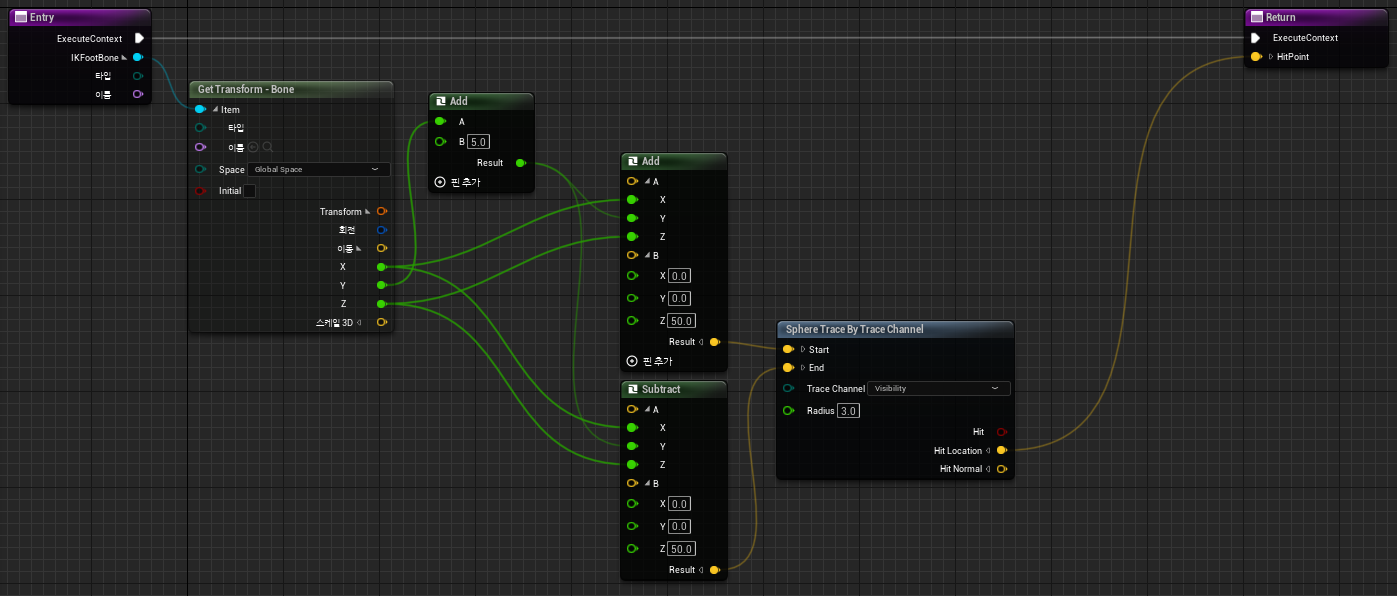The image size is (1397, 596).
Task: Click the Item input pin on Get Transform
Action: pos(200,109)
